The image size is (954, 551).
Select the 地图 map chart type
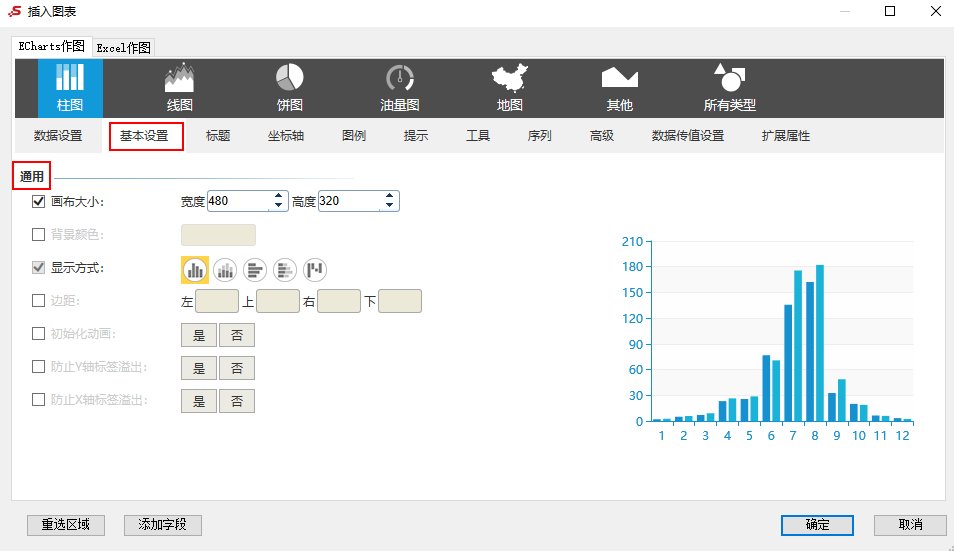click(510, 88)
